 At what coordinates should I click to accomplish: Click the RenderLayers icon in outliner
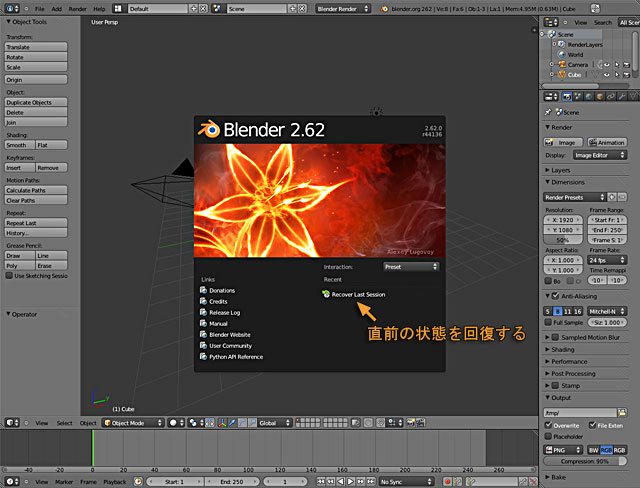click(562, 44)
